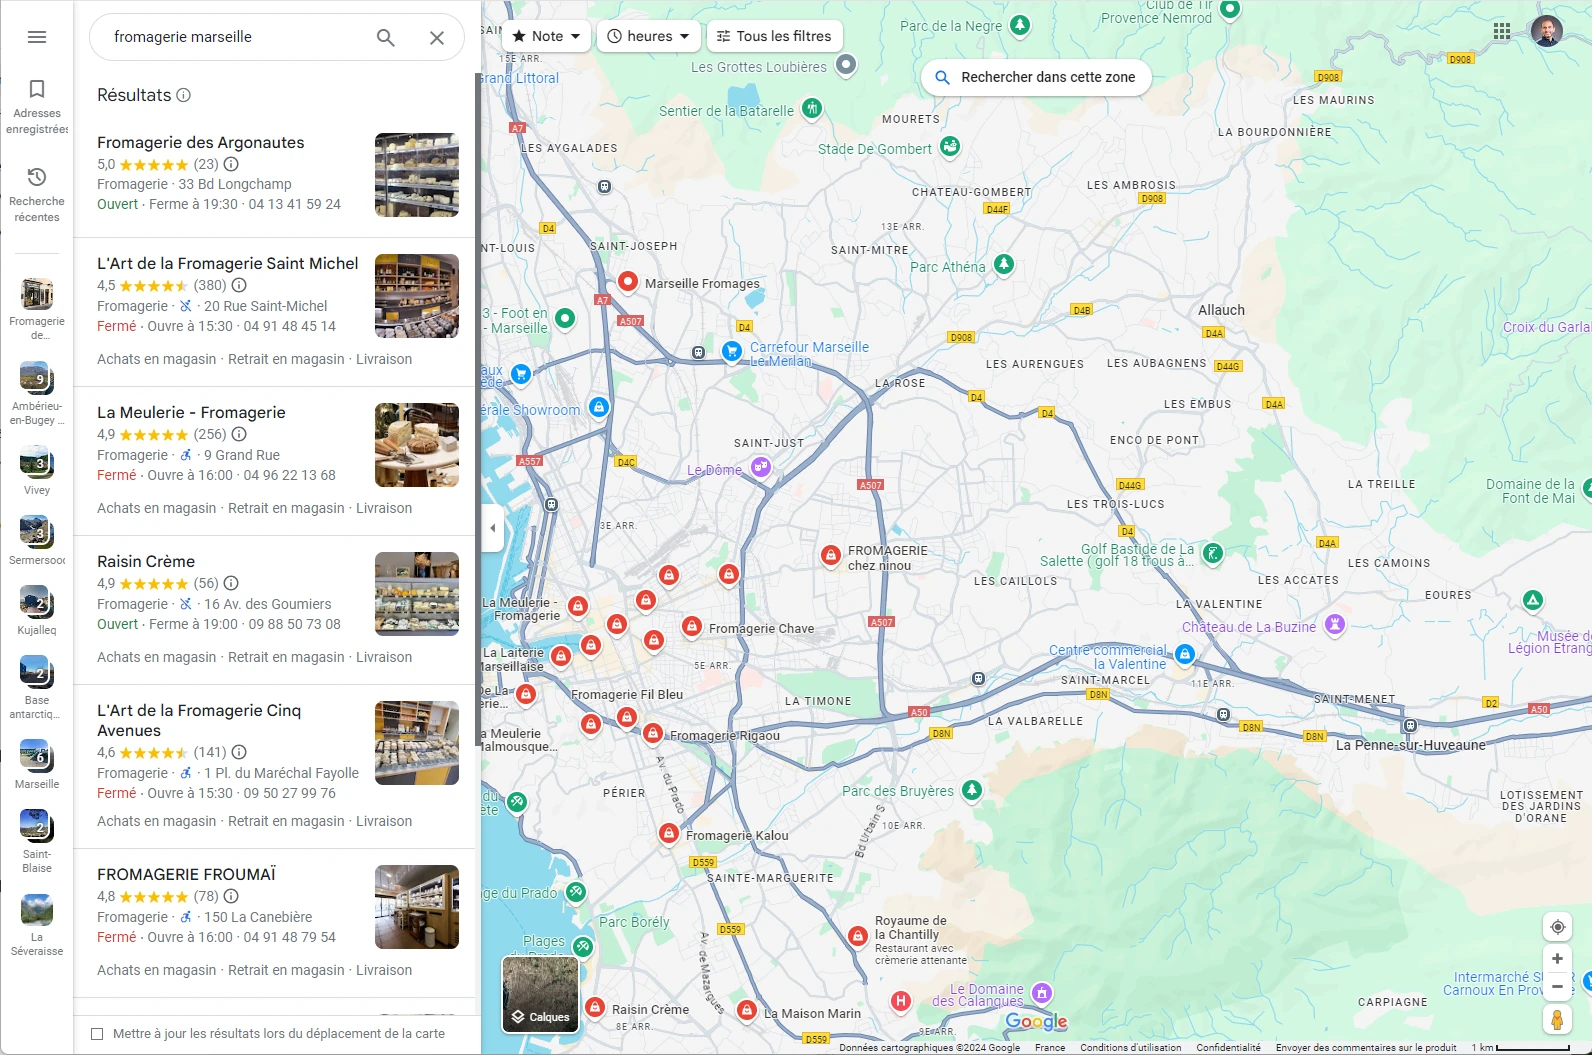1592x1055 pixels.
Task: Click rating info icon for Fromagerie des Argonautes
Action: click(231, 164)
